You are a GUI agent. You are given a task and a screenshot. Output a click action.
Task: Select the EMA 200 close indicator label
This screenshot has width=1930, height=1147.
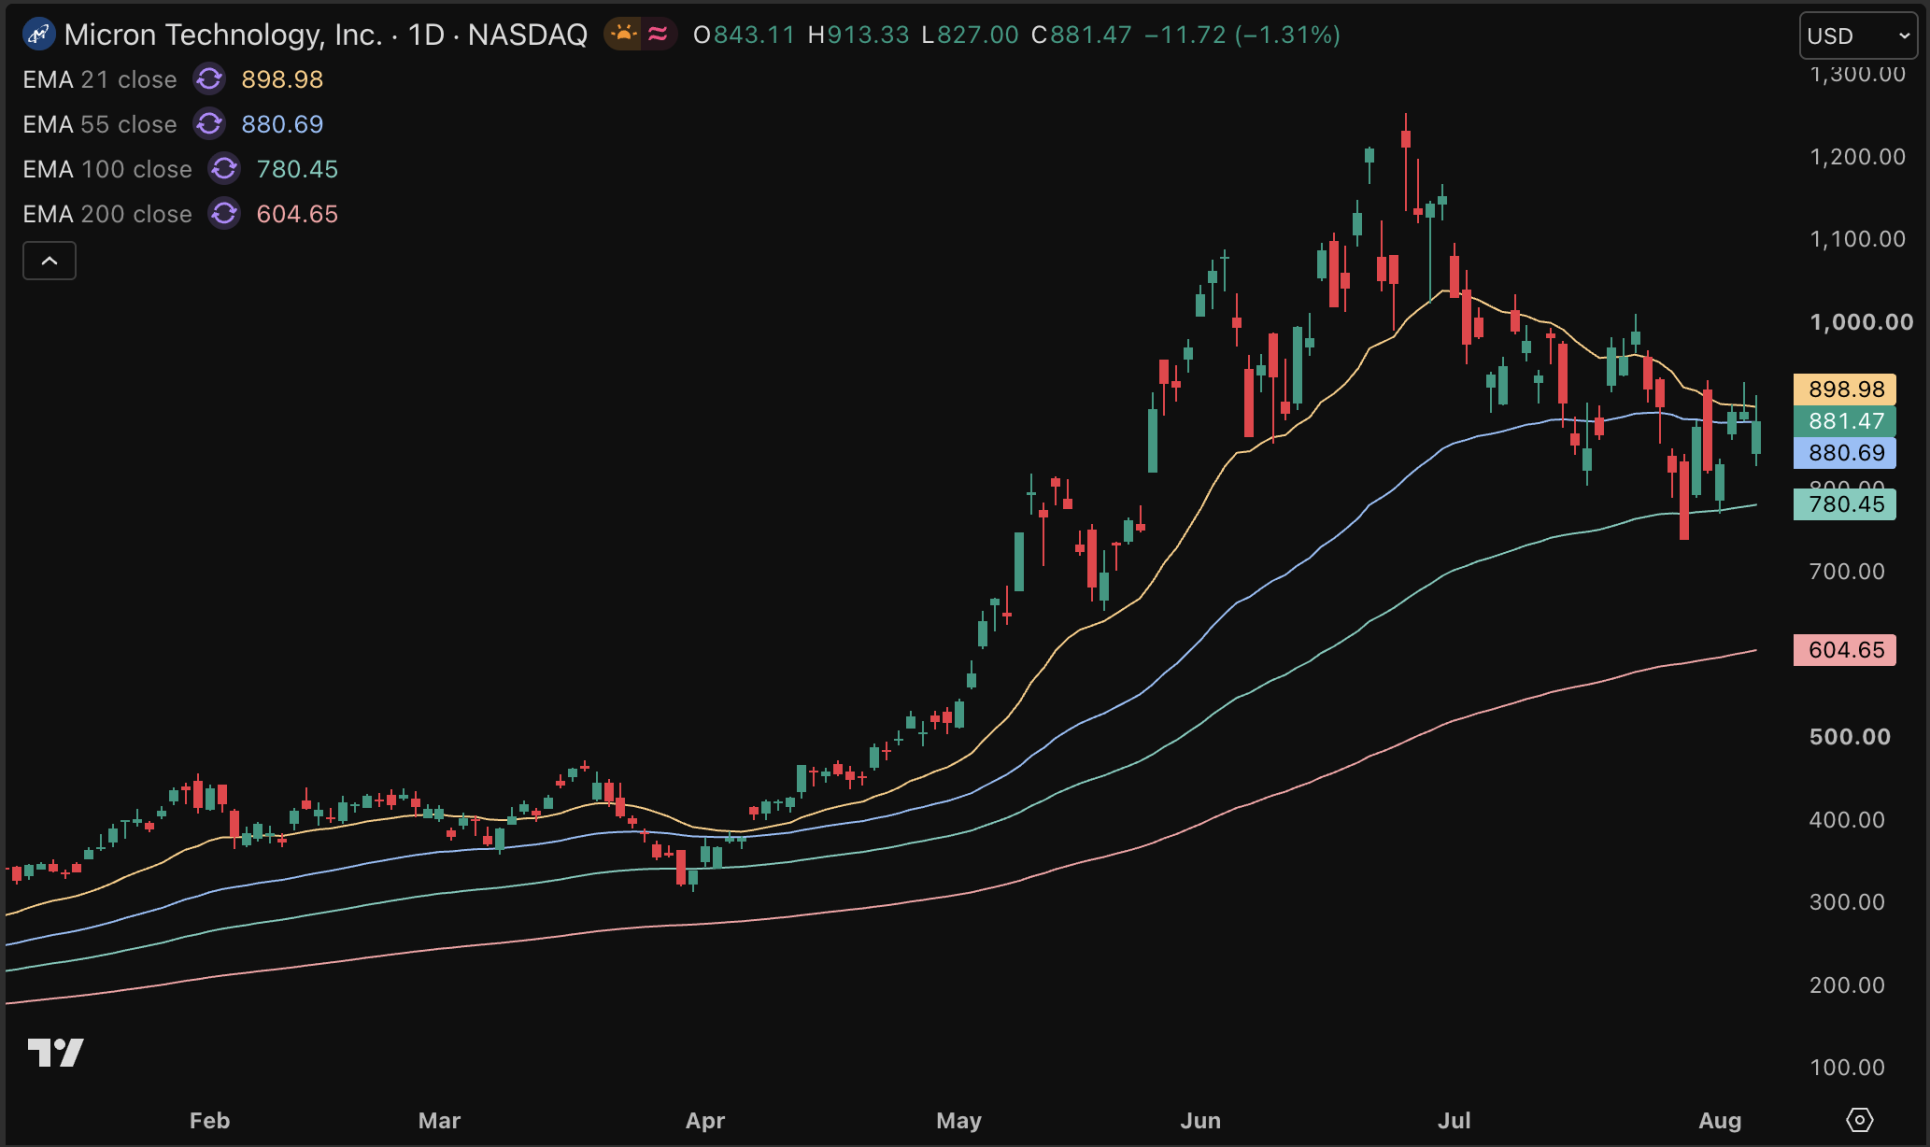[107, 214]
